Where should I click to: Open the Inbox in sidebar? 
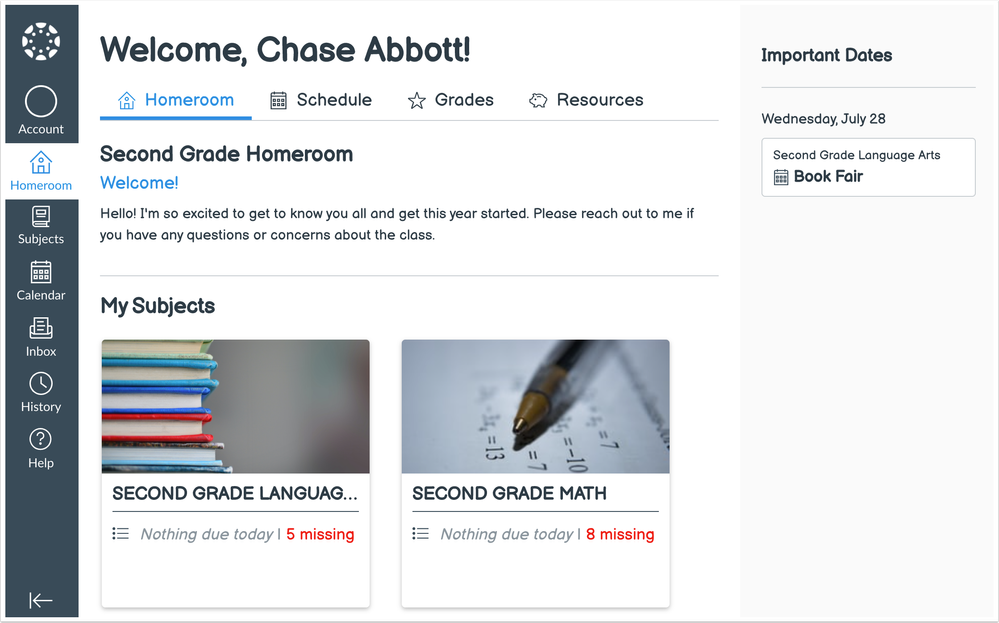[x=41, y=337]
